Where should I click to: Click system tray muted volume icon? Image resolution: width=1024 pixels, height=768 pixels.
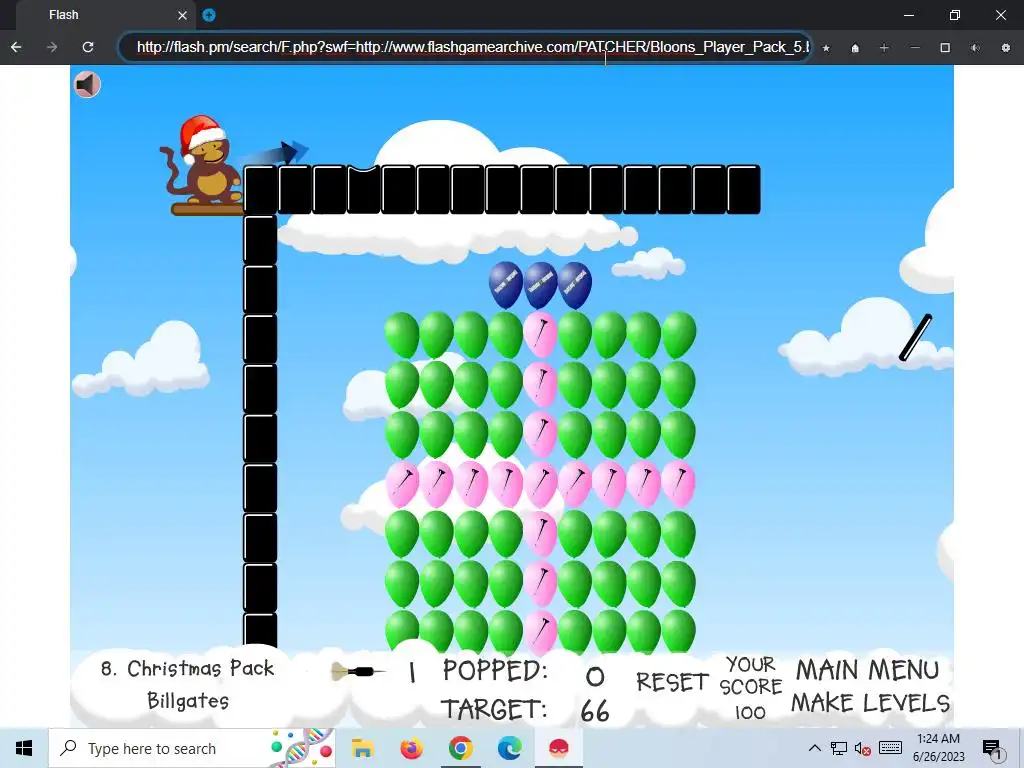pos(863,748)
